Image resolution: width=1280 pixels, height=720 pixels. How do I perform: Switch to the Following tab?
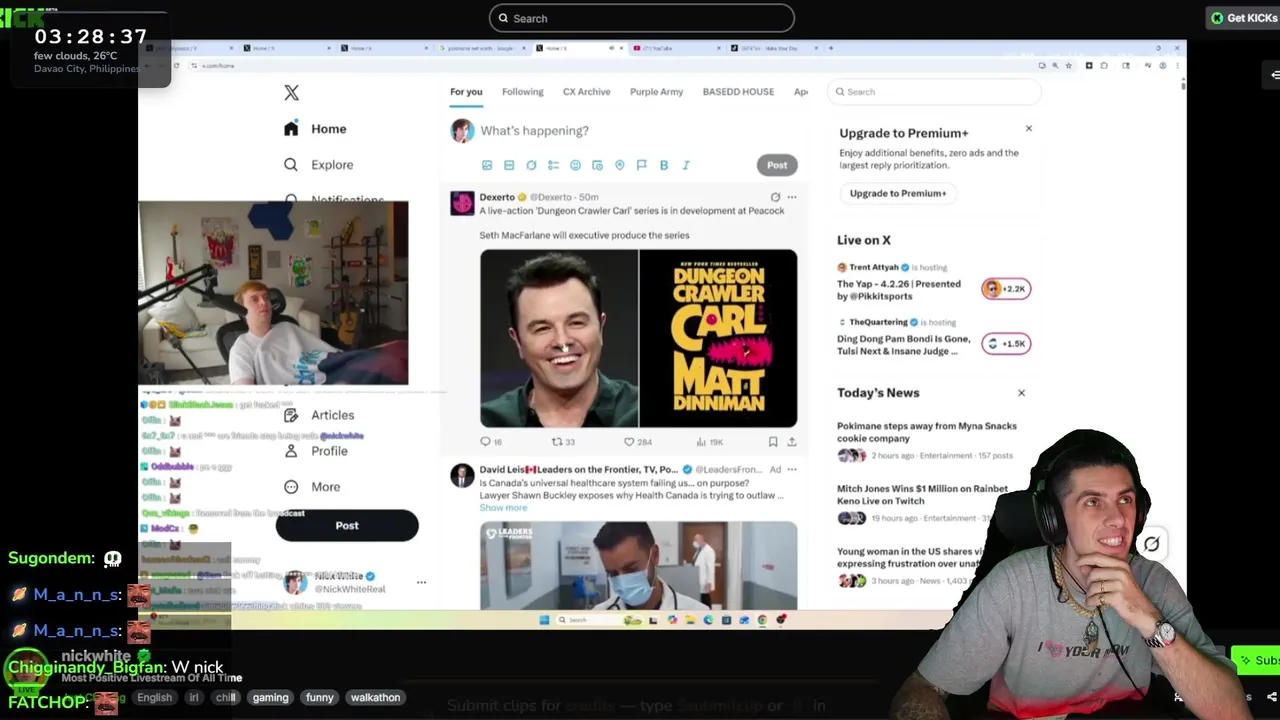523,92
